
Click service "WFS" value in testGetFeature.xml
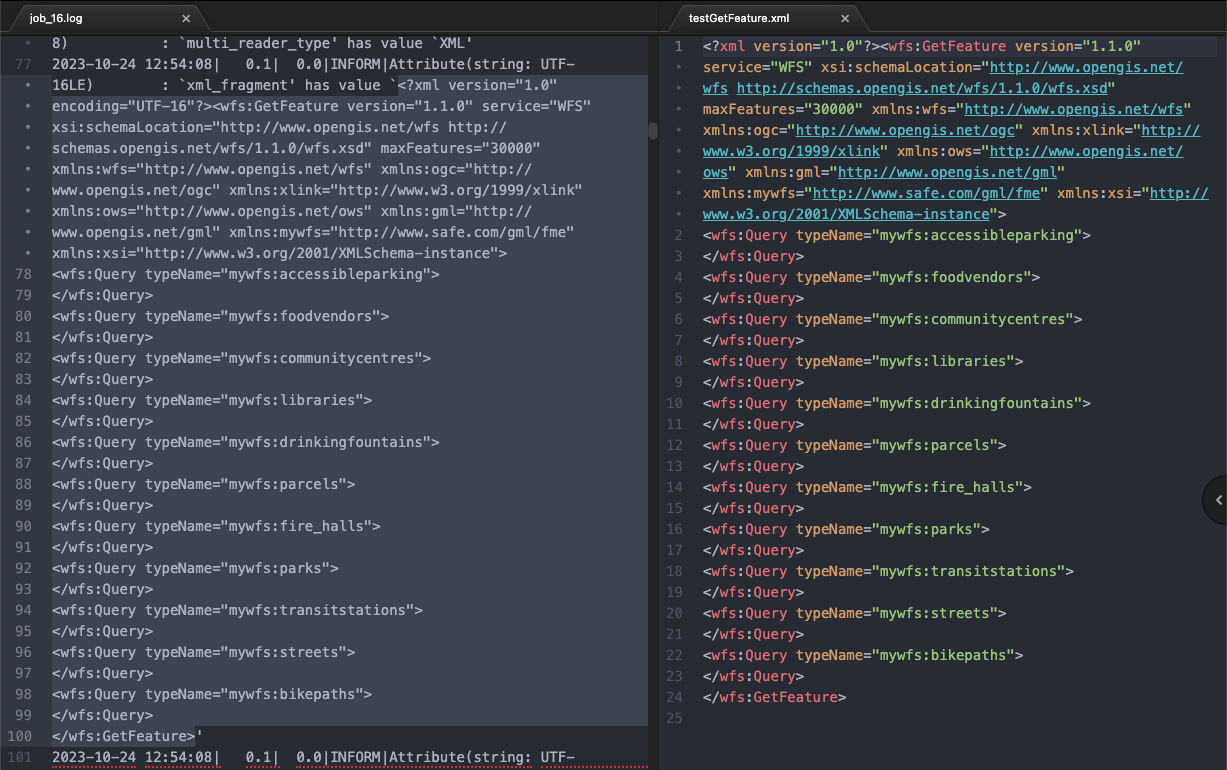[792, 67]
